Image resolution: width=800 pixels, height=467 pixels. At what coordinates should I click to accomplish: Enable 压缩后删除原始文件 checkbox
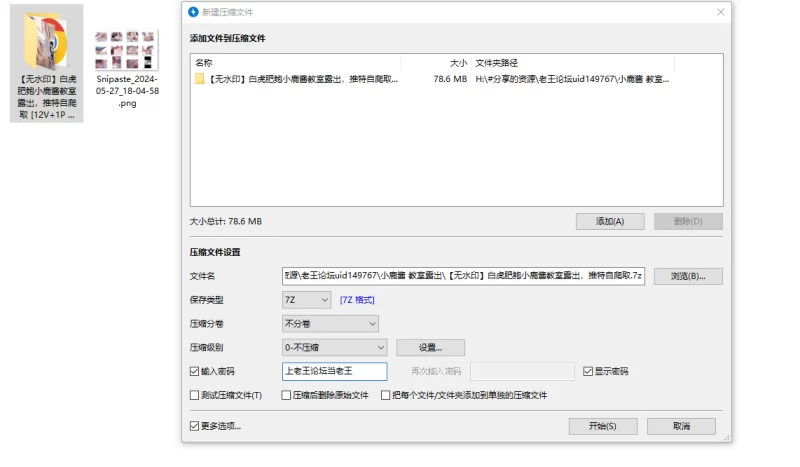click(x=286, y=395)
